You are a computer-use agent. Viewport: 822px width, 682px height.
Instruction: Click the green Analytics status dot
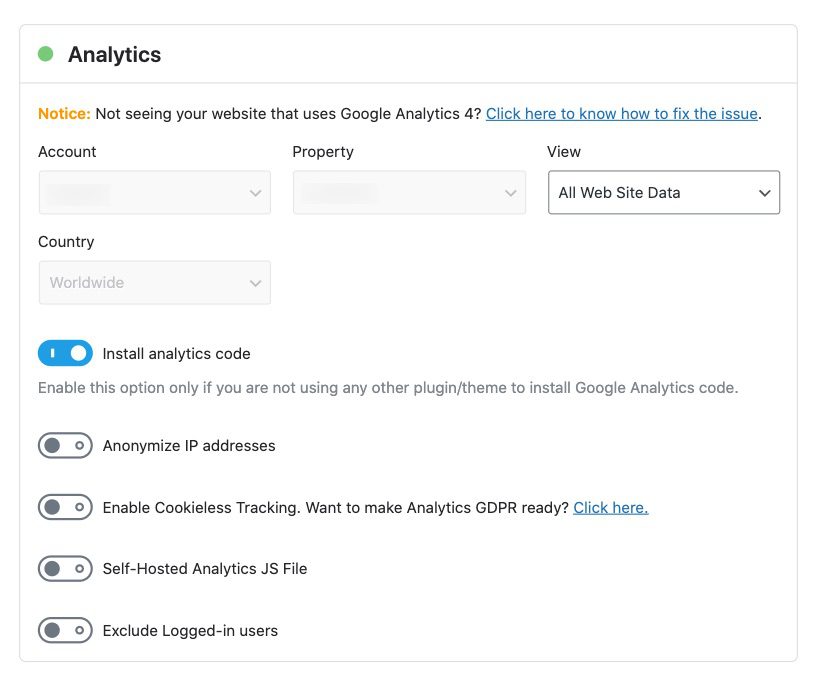click(45, 54)
